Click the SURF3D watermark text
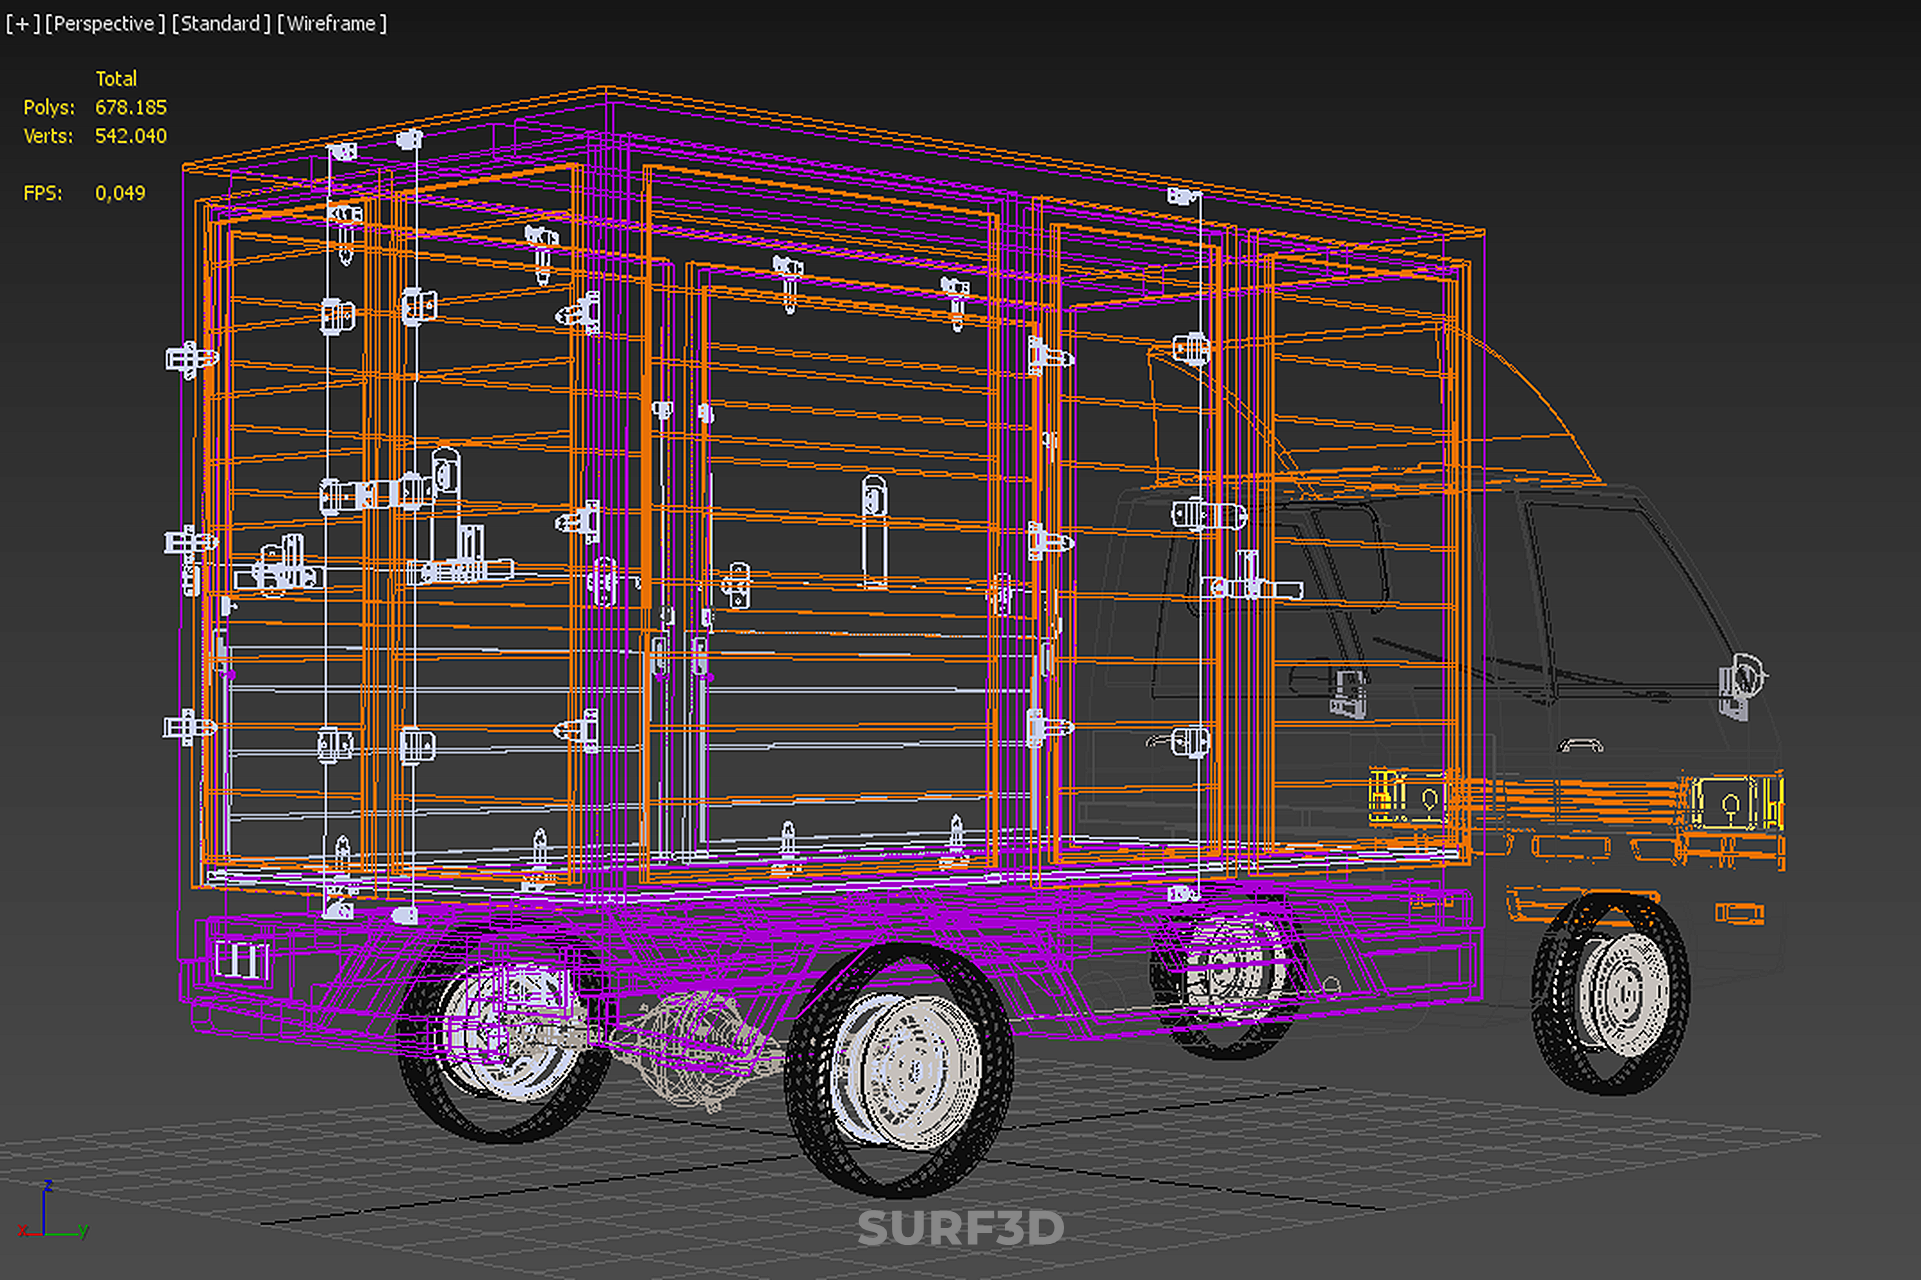Image resolution: width=1921 pixels, height=1280 pixels. tap(960, 1229)
